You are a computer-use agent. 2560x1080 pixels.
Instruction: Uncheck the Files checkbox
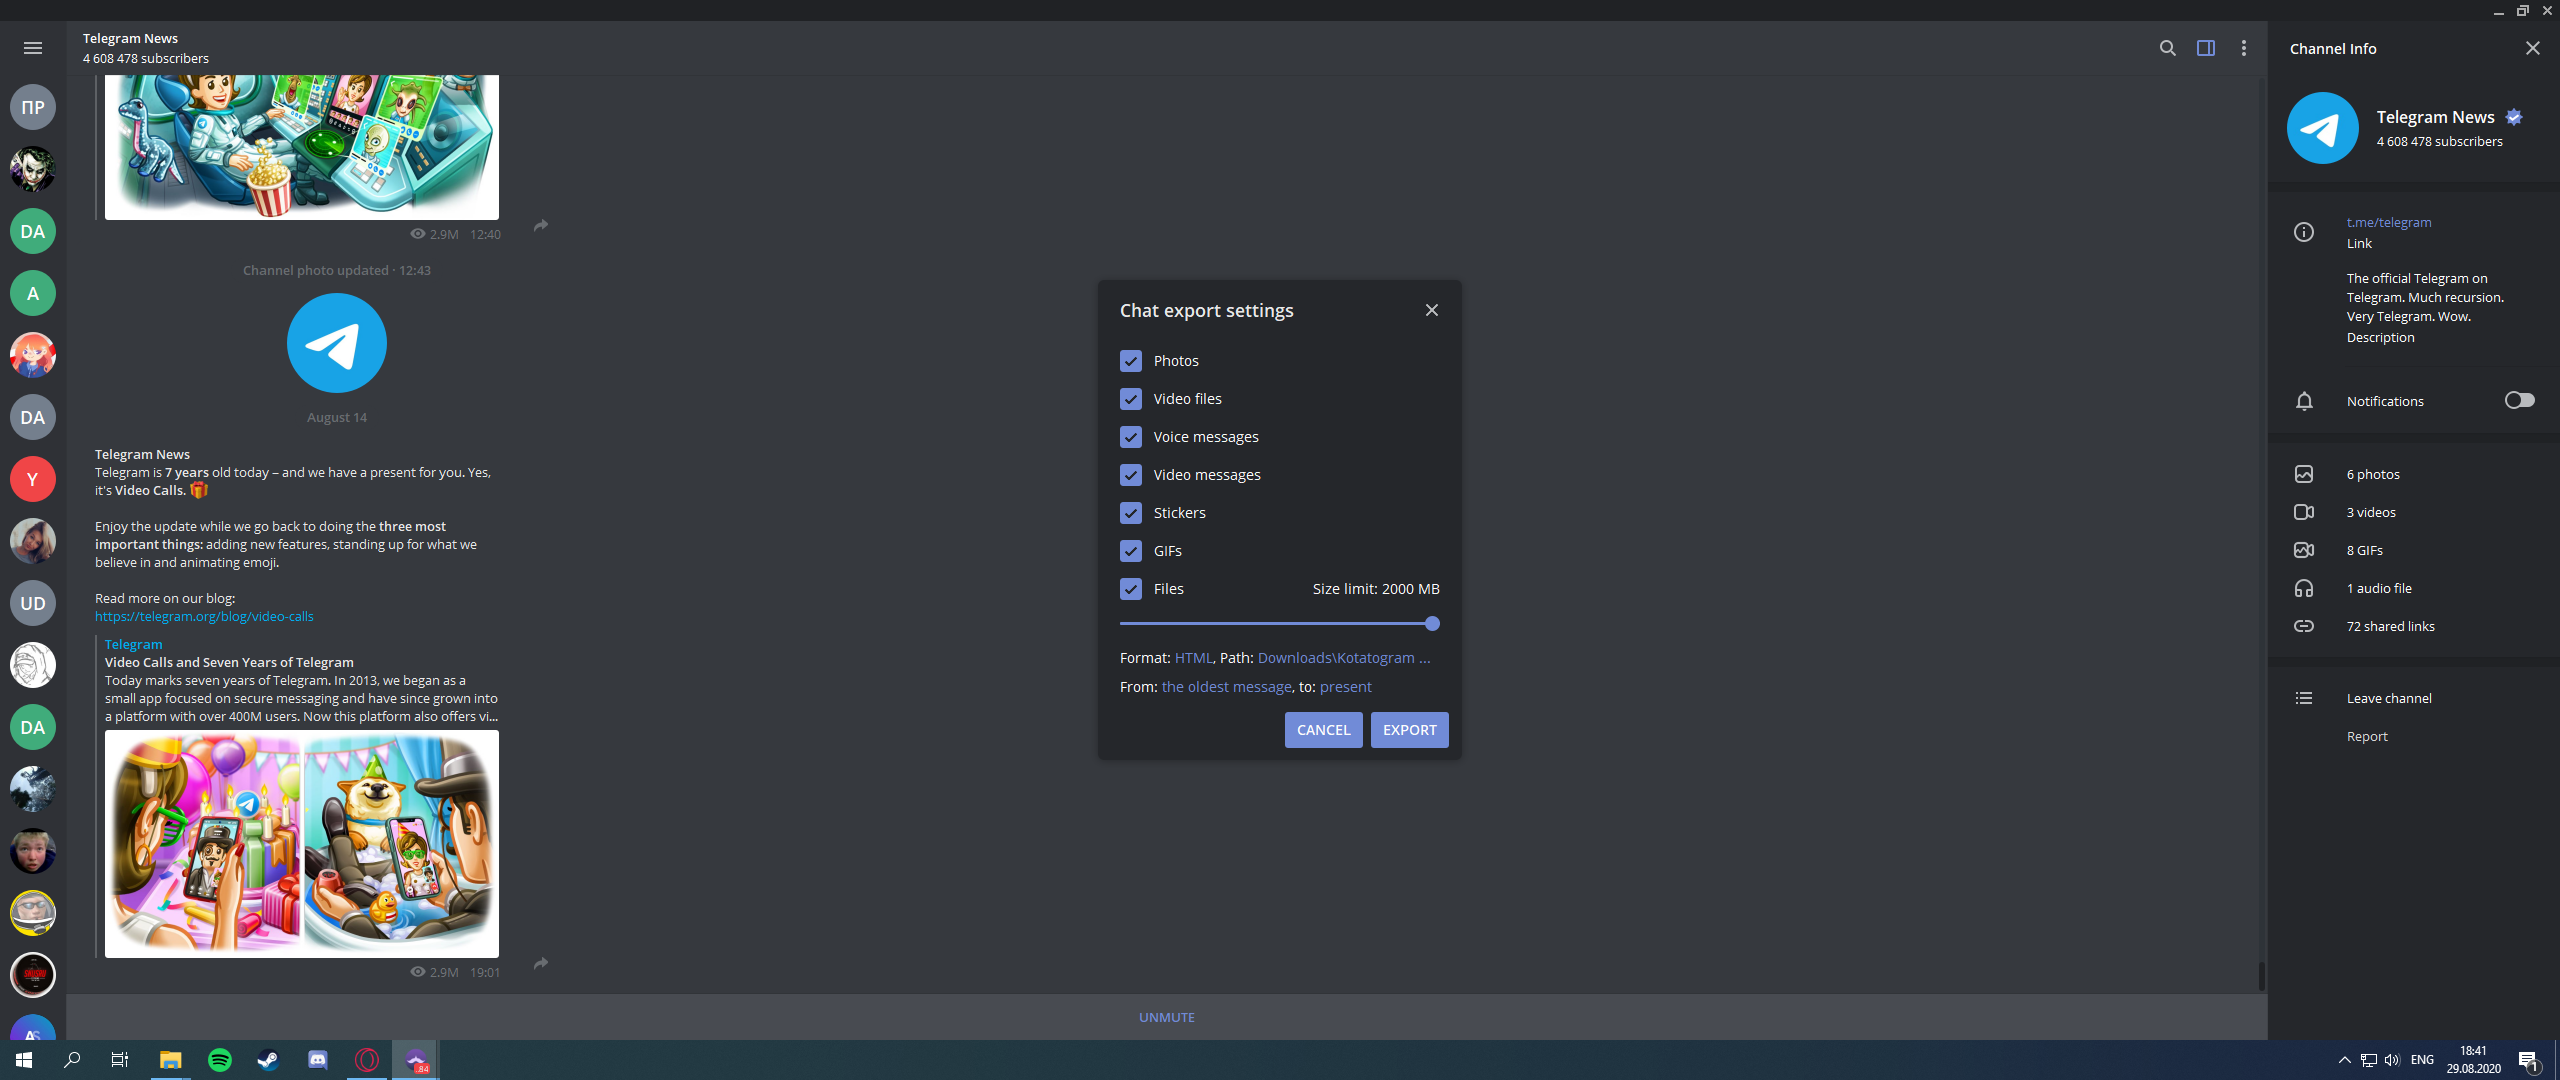click(1130, 589)
